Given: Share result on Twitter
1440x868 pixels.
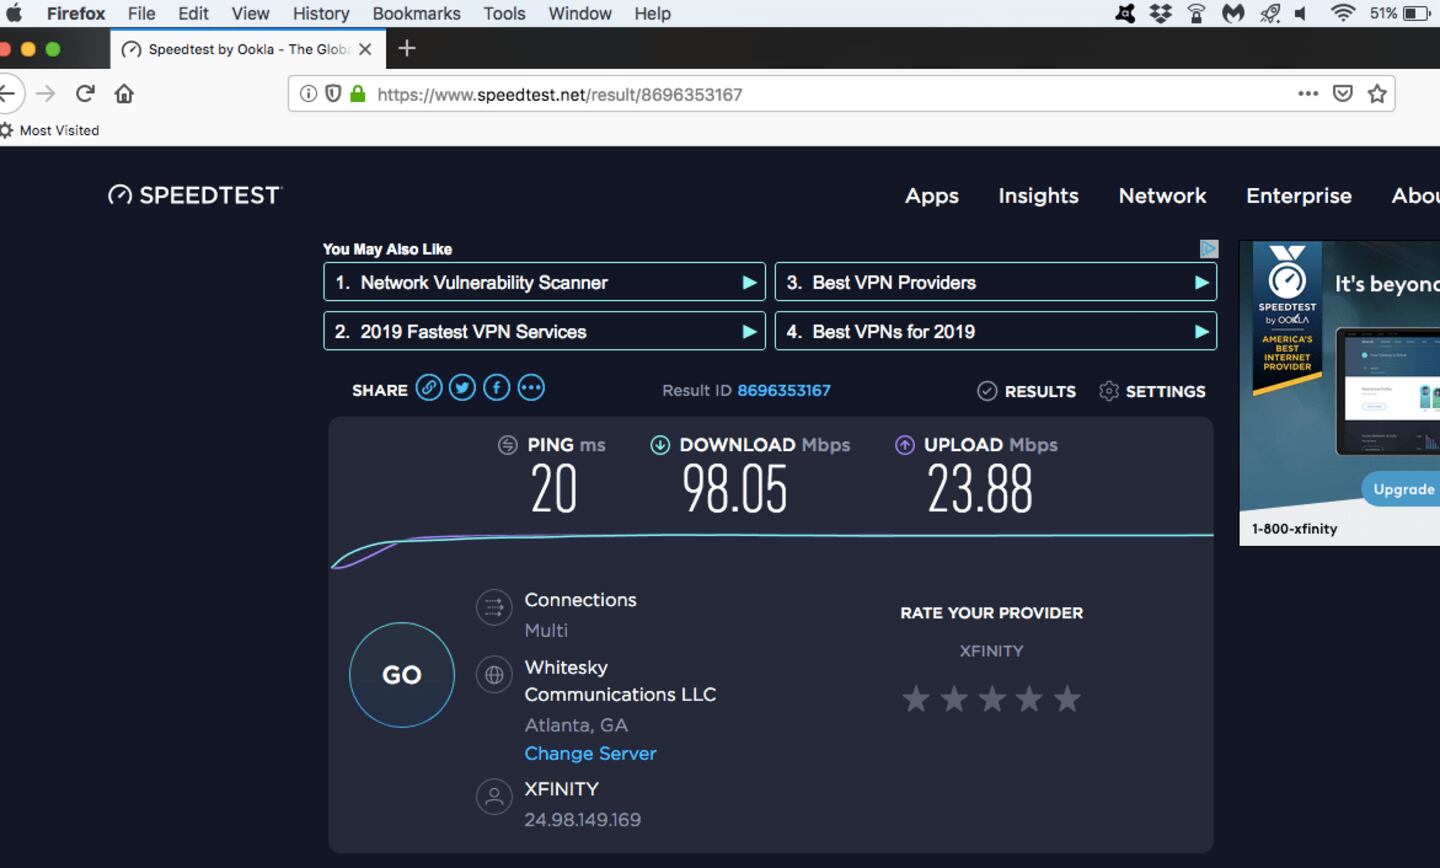Looking at the screenshot, I should pyautogui.click(x=462, y=388).
